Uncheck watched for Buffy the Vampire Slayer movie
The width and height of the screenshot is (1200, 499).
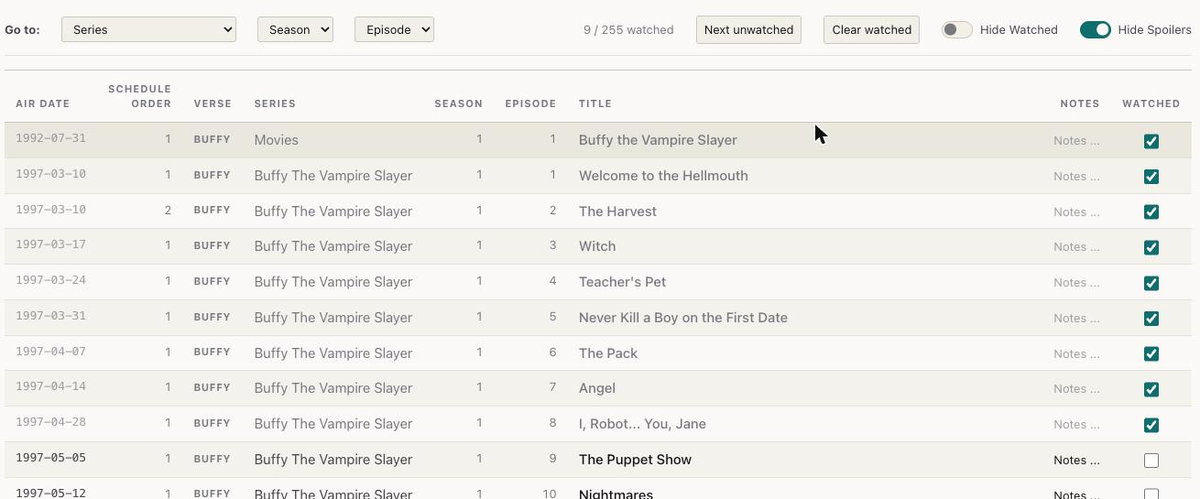pos(1151,141)
